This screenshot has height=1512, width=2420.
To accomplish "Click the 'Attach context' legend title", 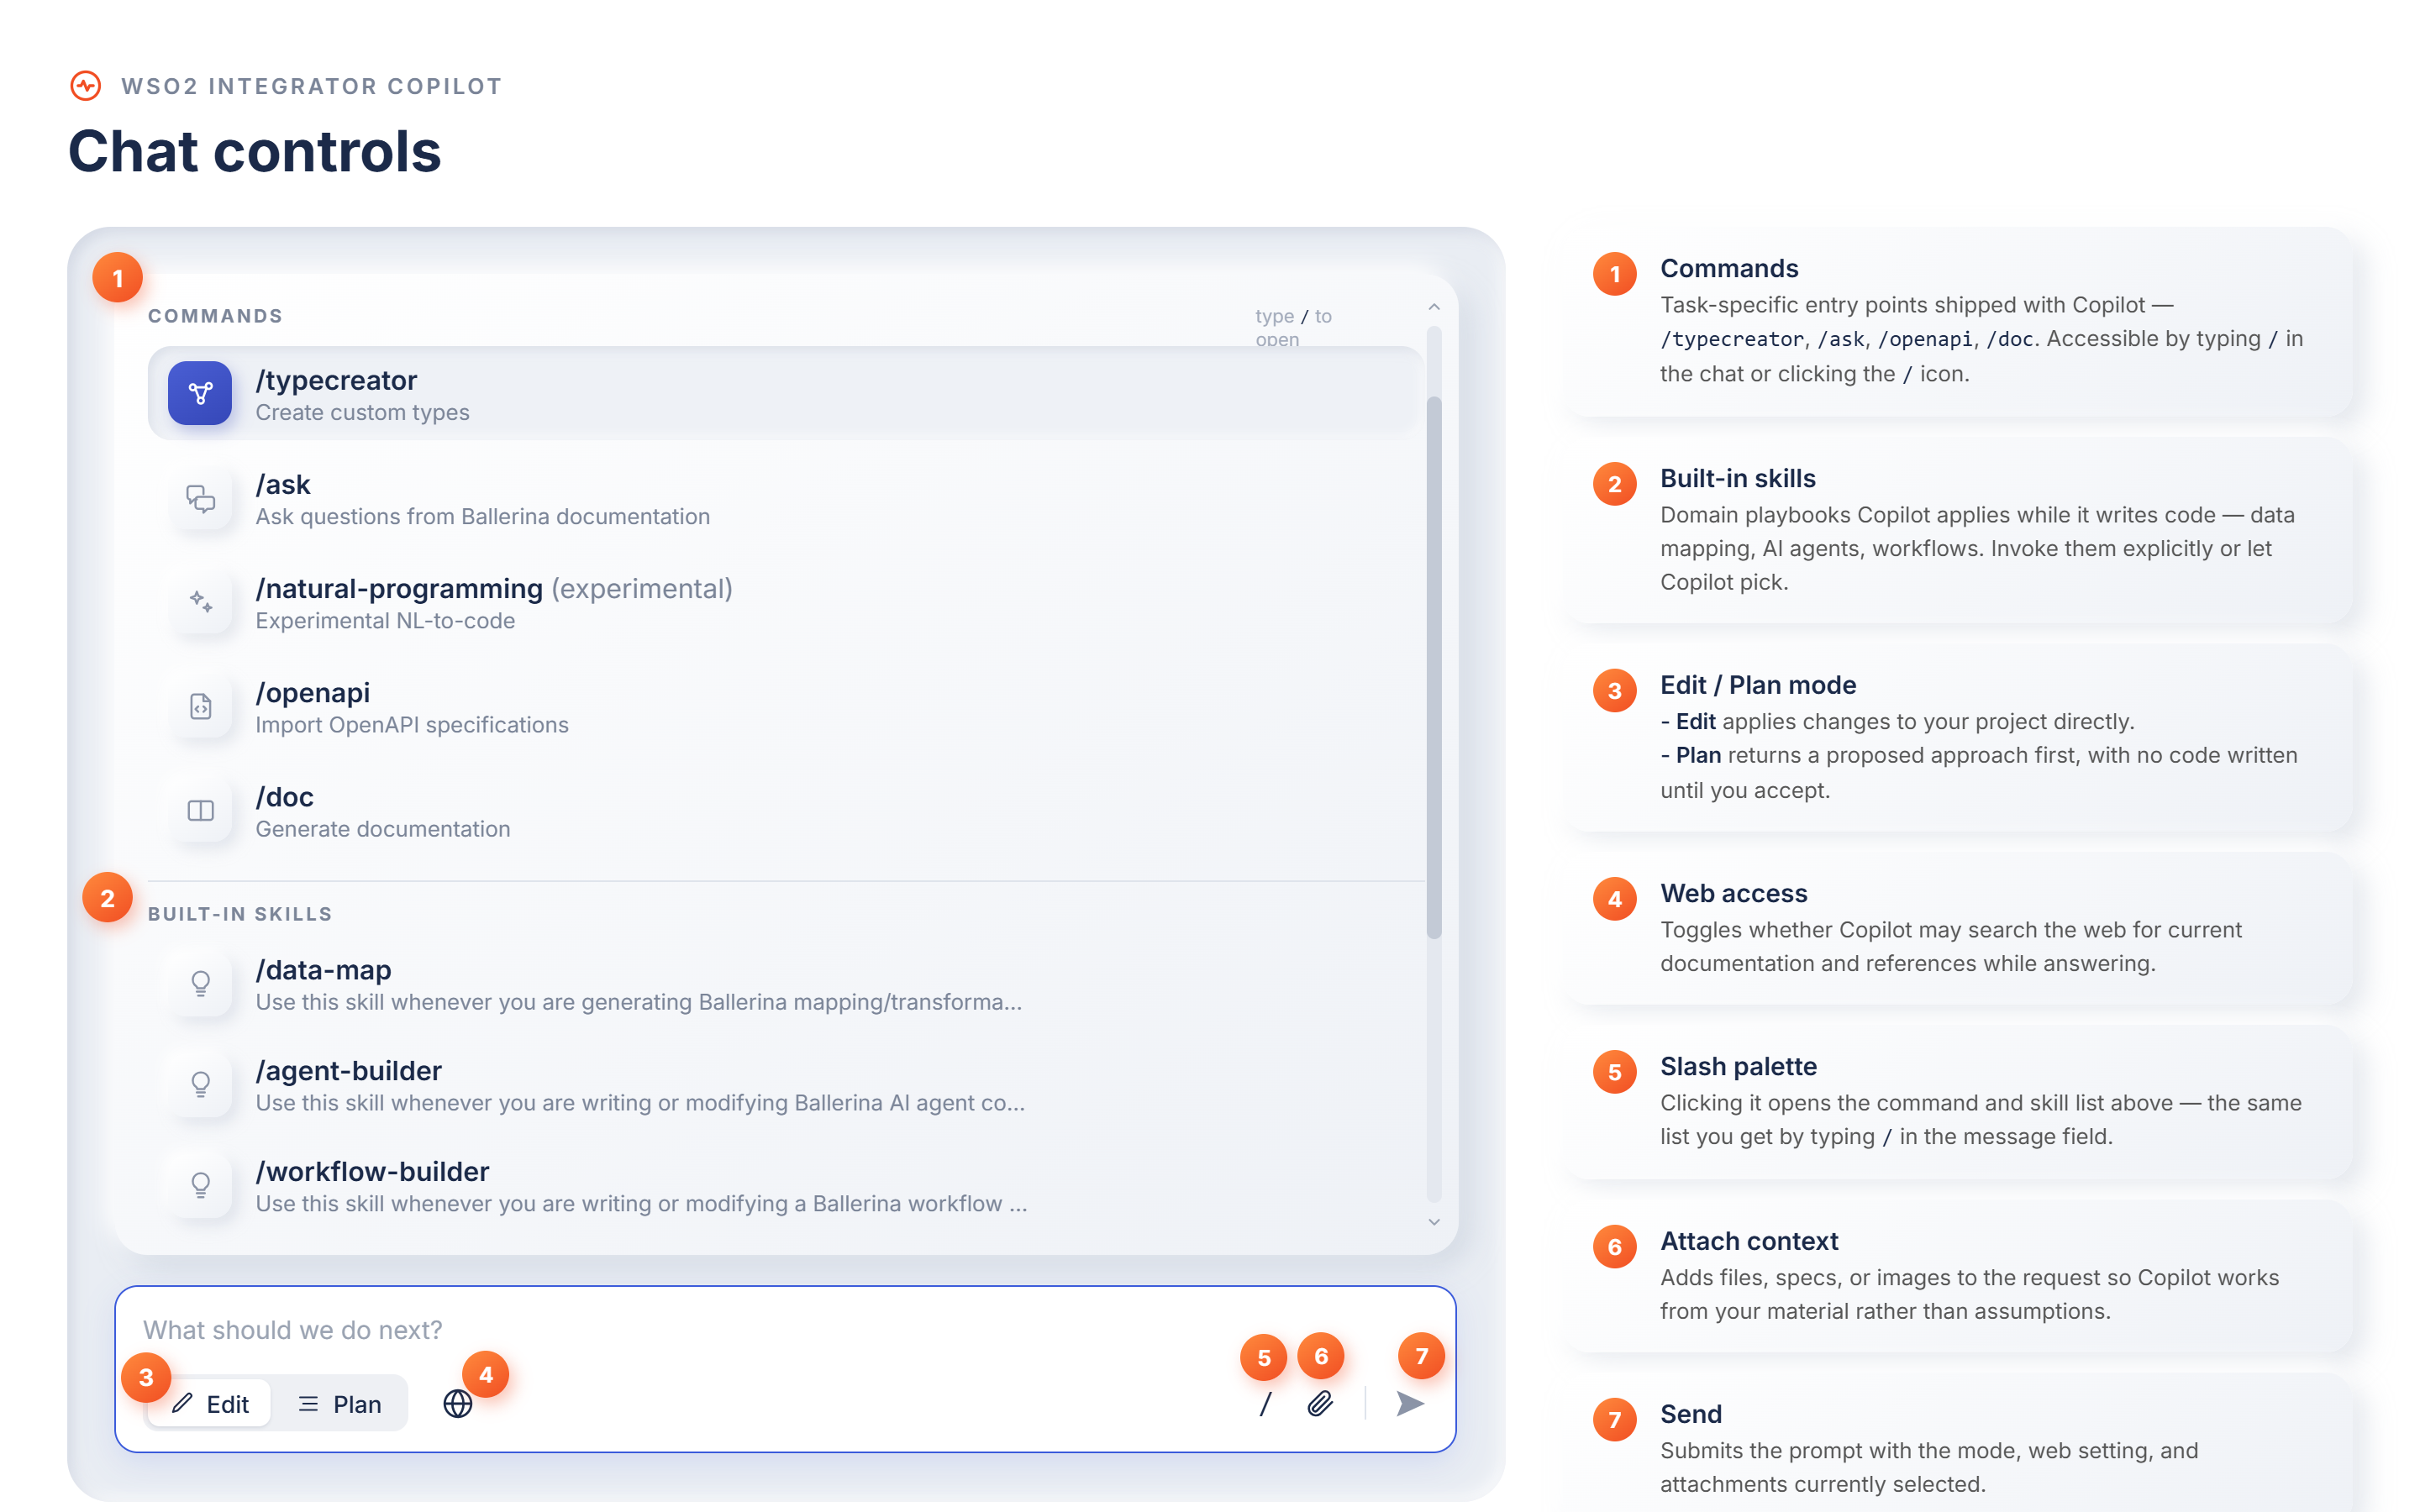I will pos(1749,1241).
